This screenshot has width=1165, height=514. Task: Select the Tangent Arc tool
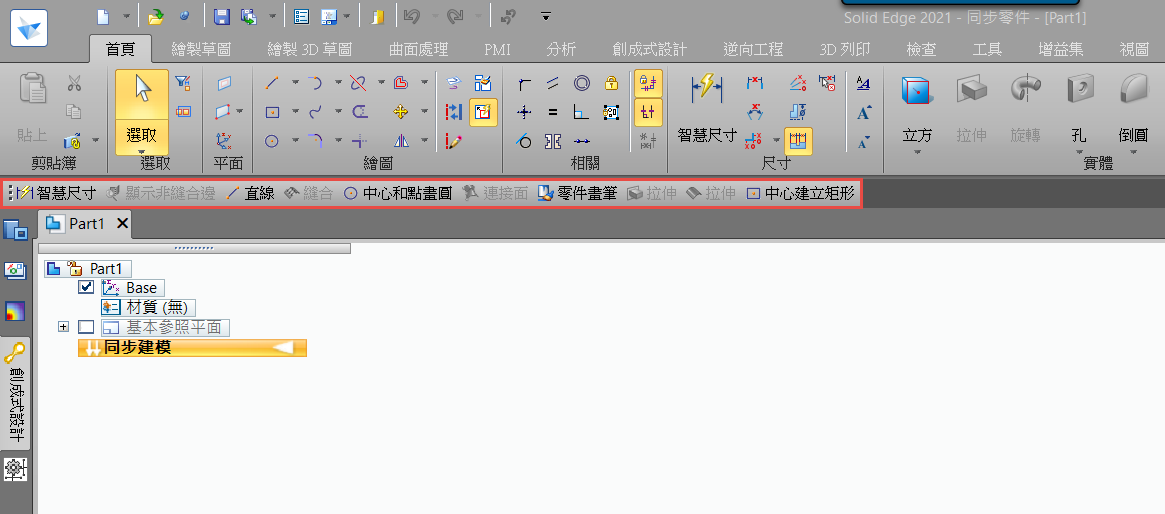tap(315, 82)
